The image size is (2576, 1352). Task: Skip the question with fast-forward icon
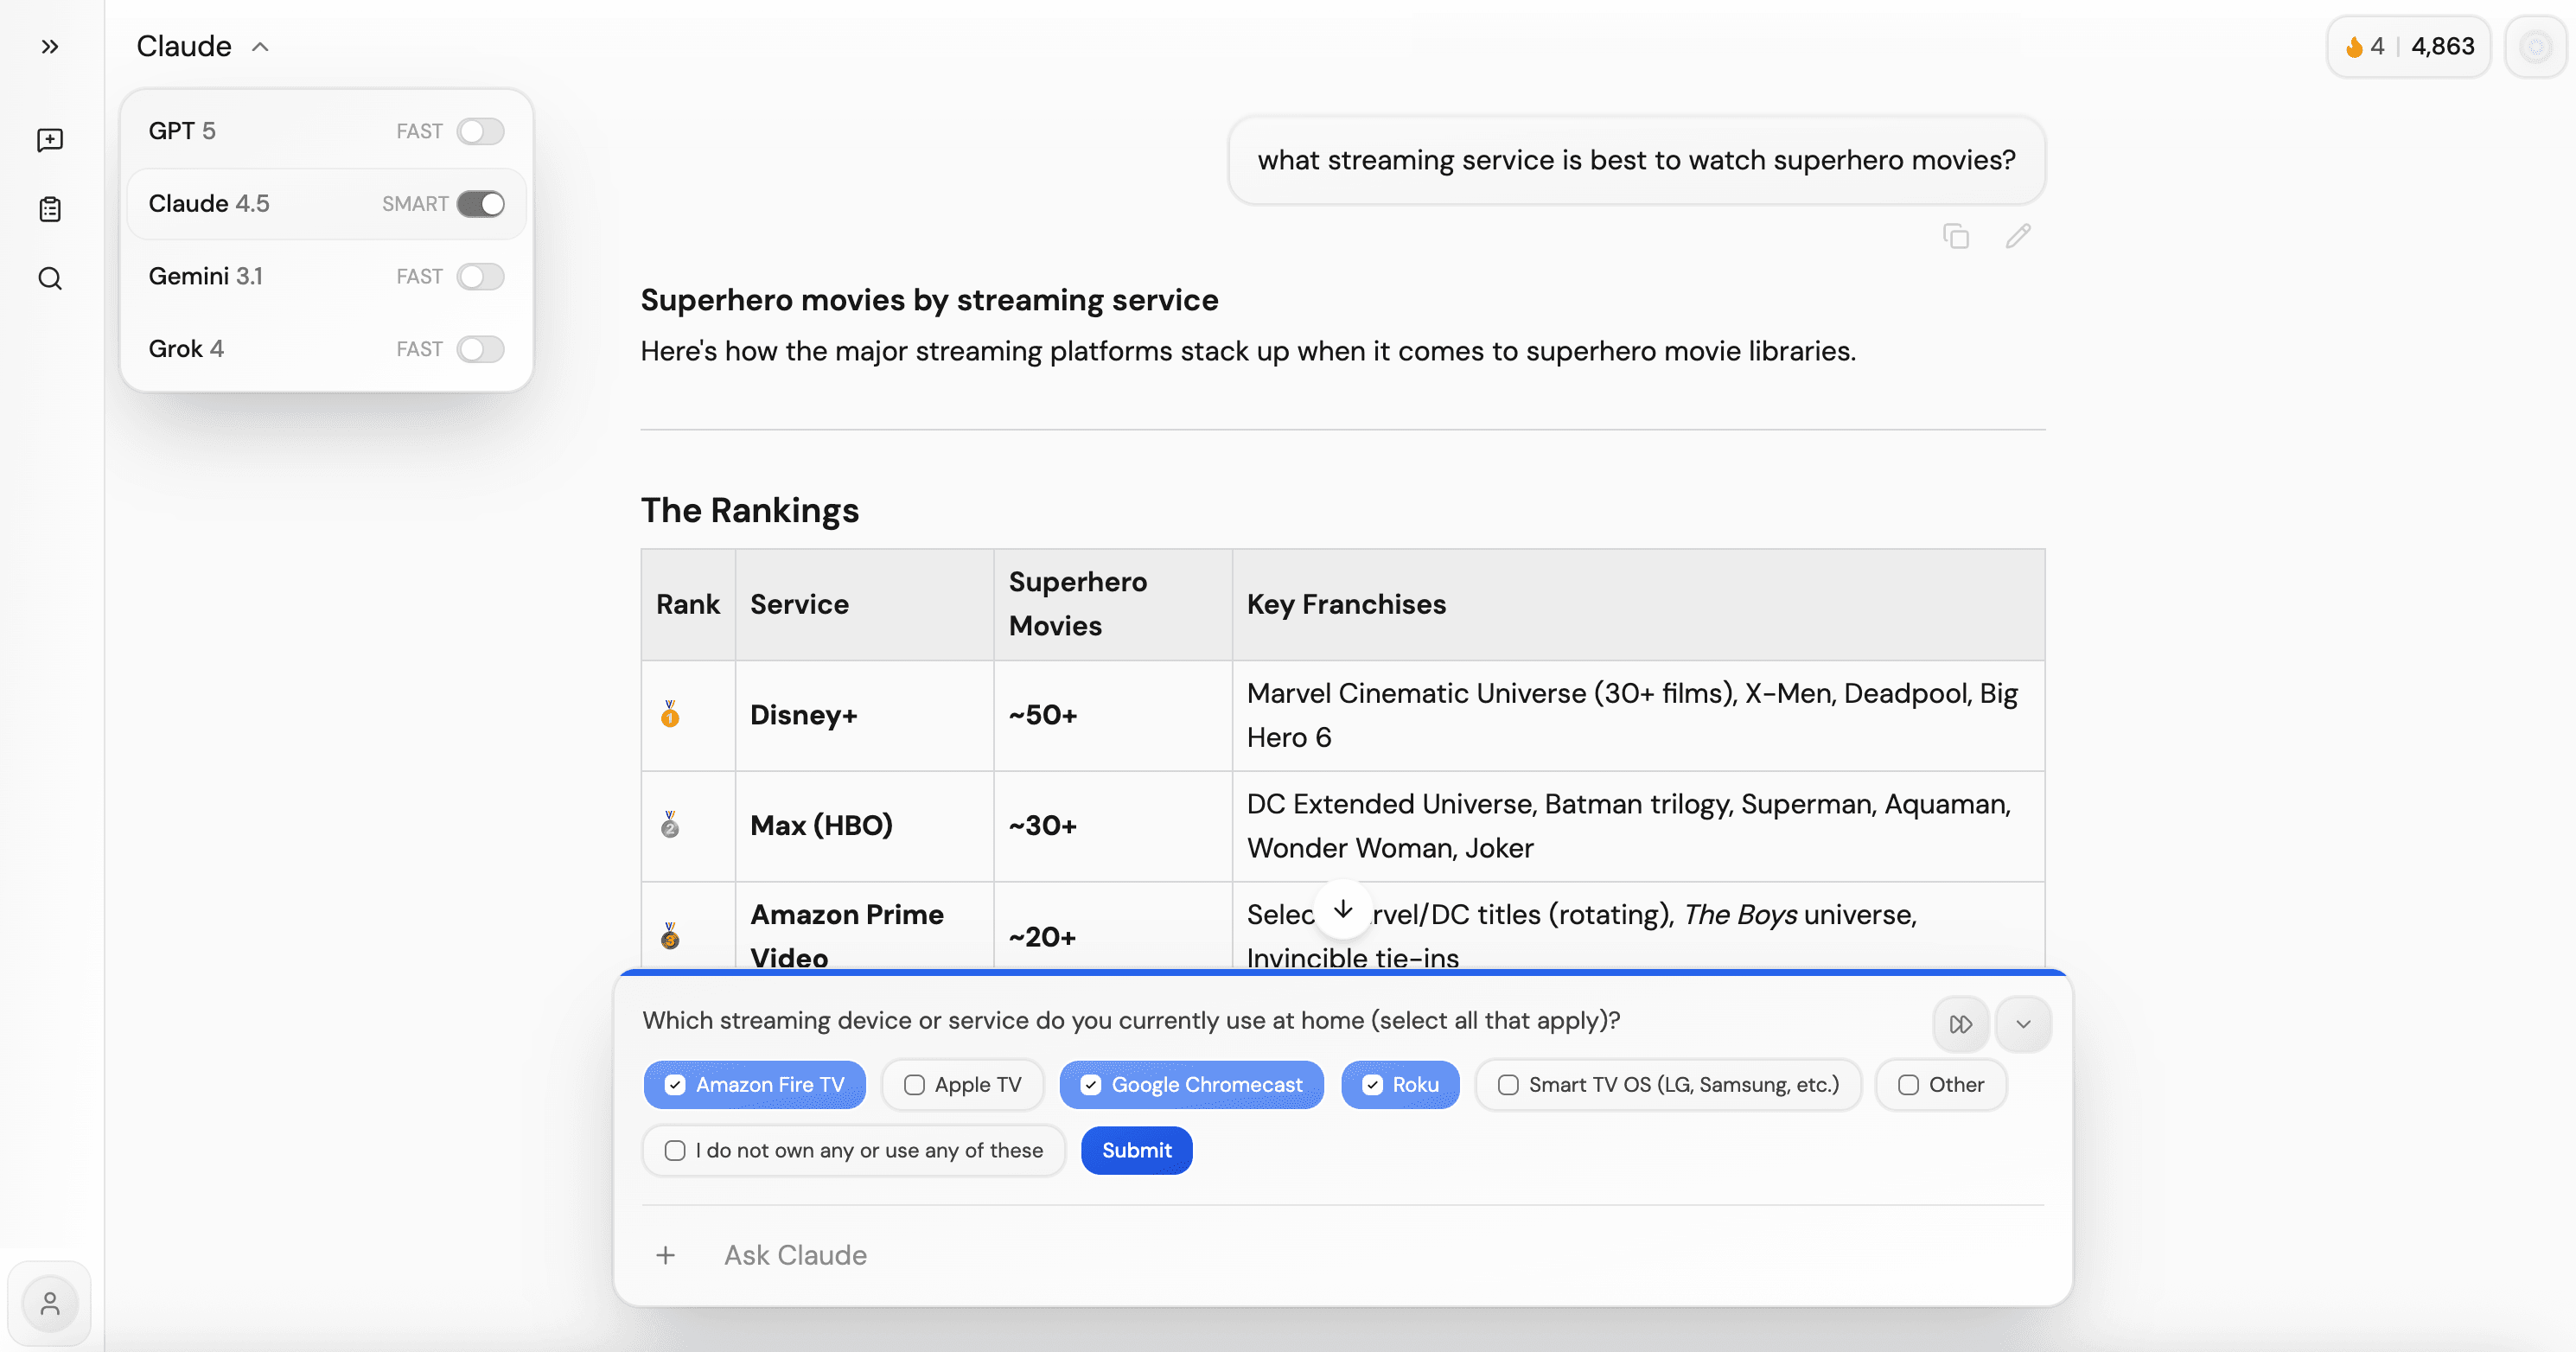1960,1024
